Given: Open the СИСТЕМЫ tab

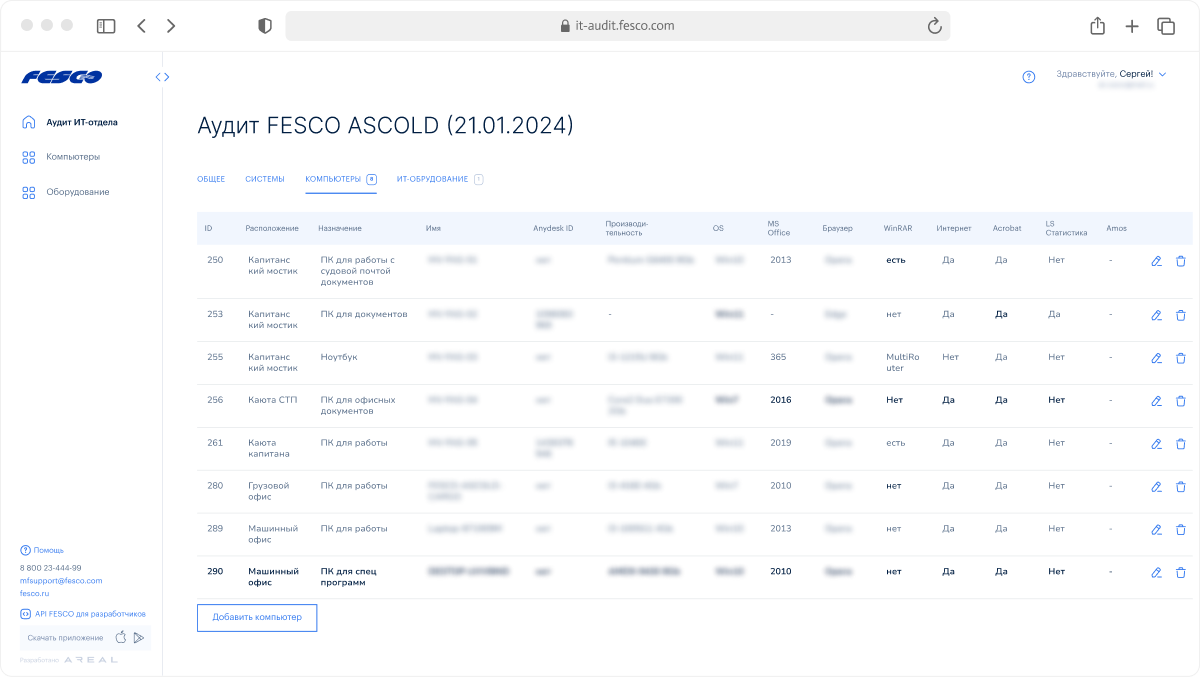Looking at the screenshot, I should coord(265,179).
